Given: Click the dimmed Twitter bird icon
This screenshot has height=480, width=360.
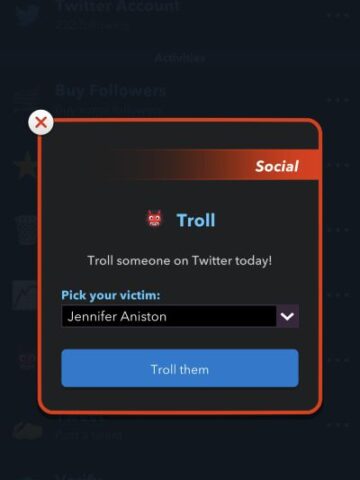Looking at the screenshot, I should pyautogui.click(x=28, y=15).
